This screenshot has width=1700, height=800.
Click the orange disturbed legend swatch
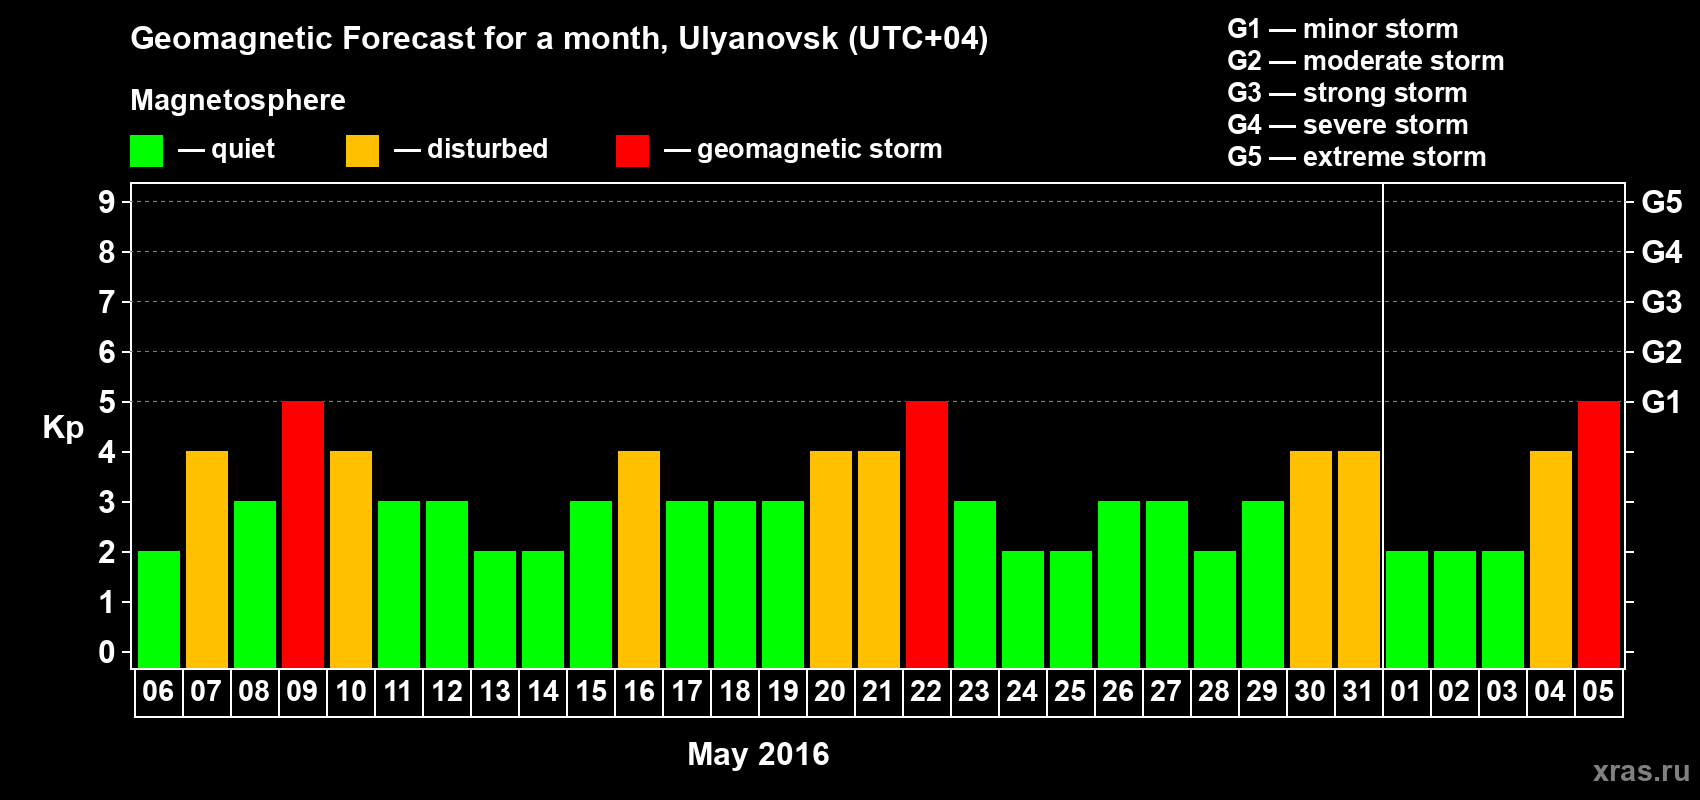[x=362, y=151]
